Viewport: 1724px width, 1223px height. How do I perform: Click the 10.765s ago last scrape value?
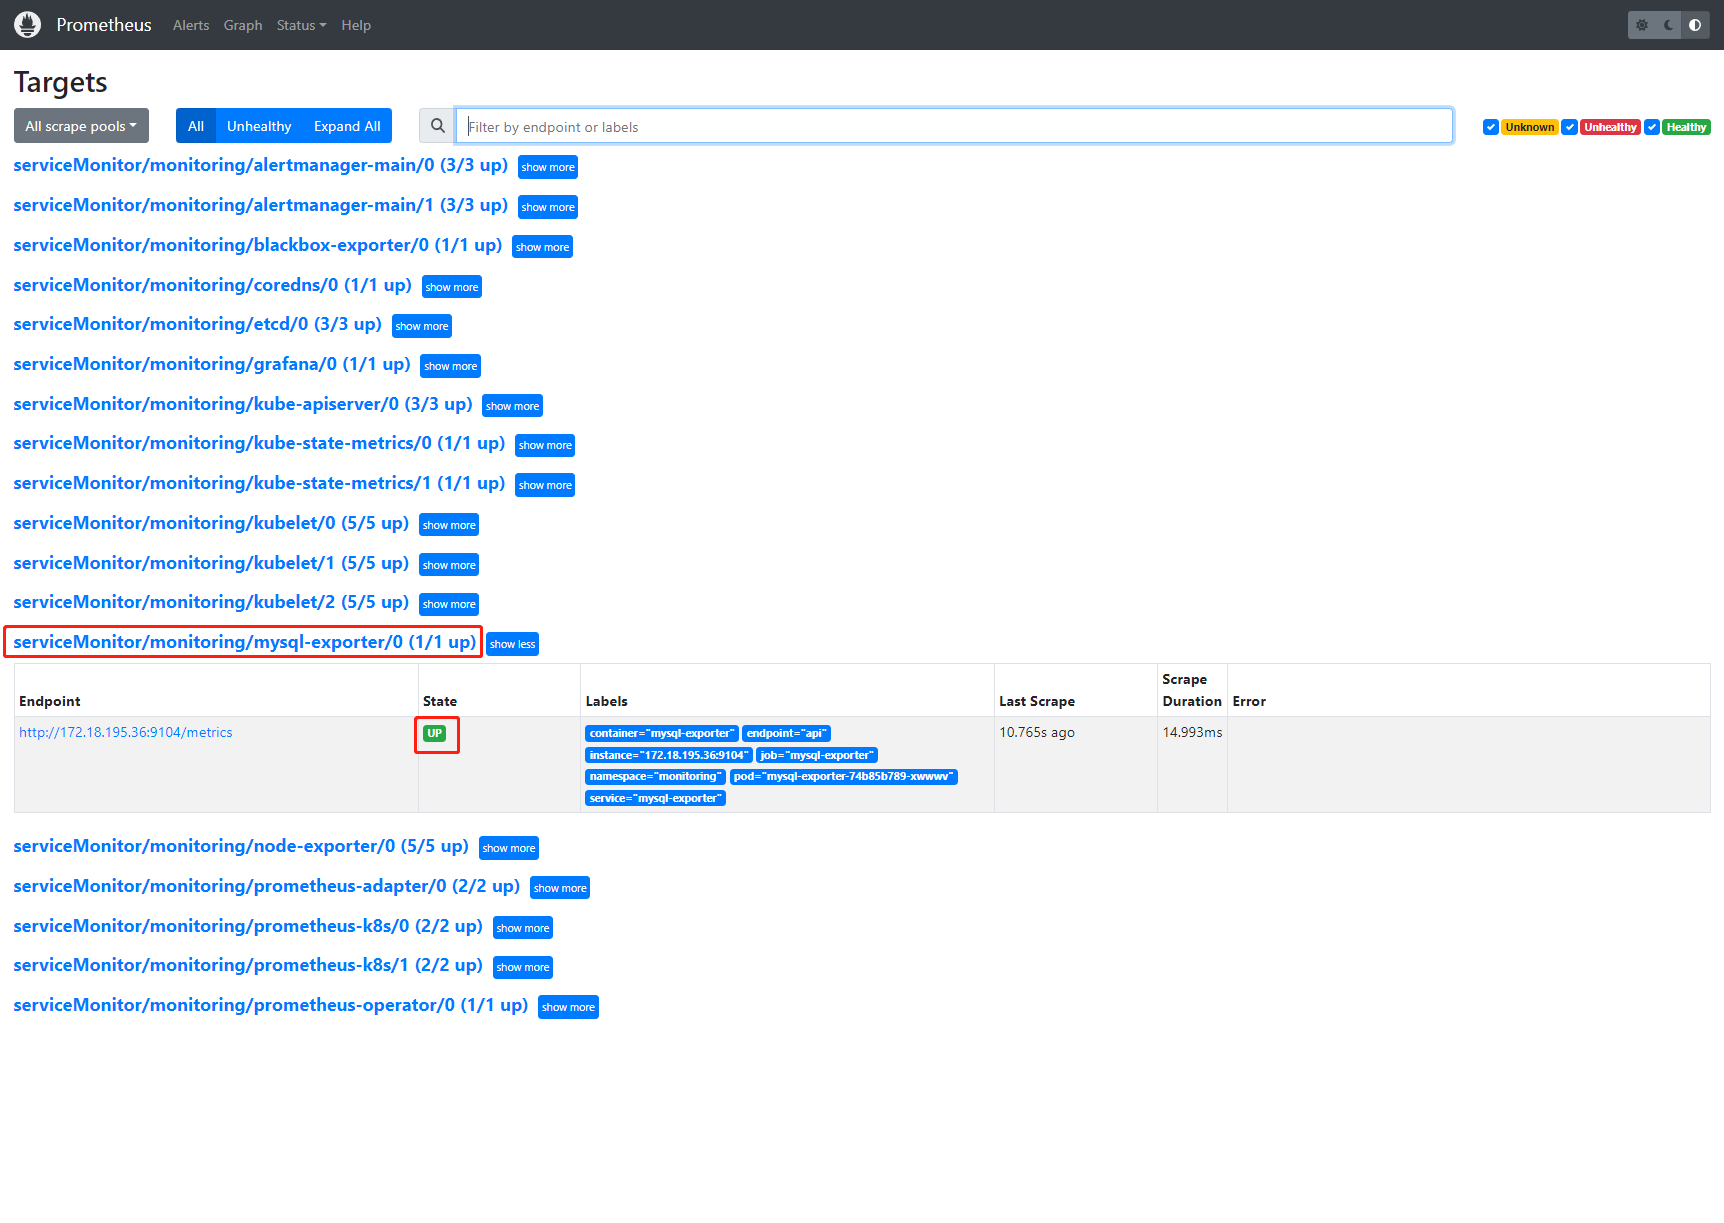(x=1037, y=732)
